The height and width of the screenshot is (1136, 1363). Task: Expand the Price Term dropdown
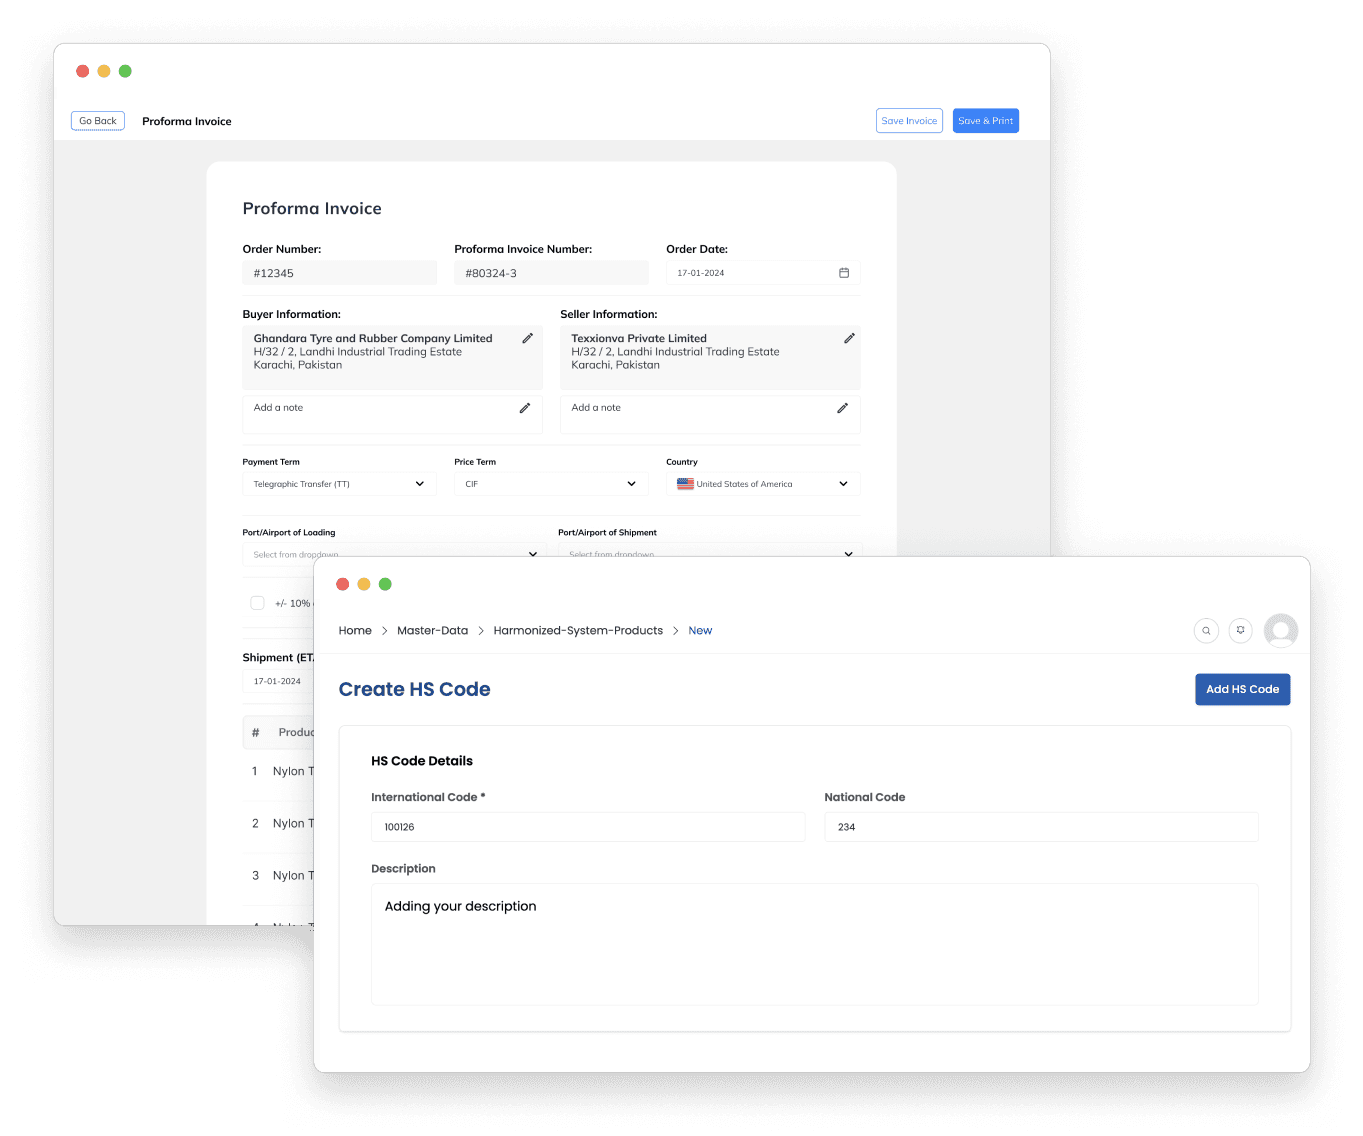click(631, 483)
